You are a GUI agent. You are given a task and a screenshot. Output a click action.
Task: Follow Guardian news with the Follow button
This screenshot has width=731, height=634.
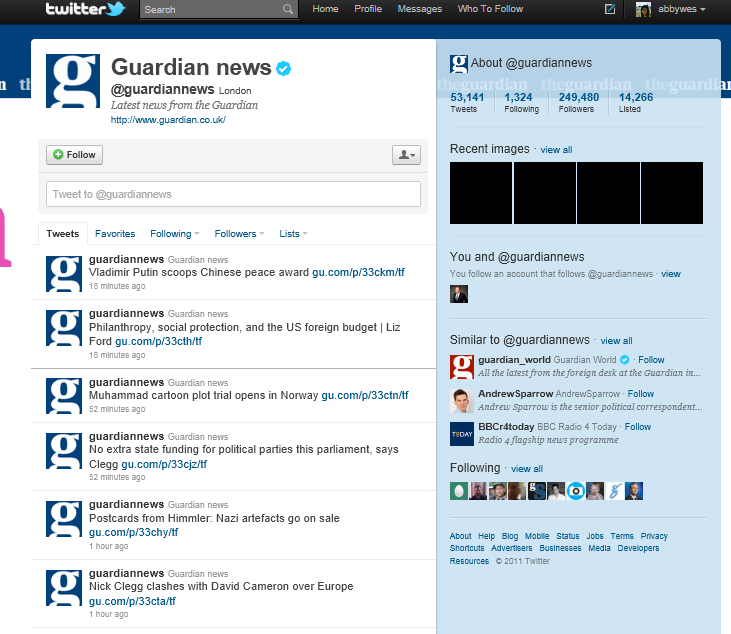74,155
